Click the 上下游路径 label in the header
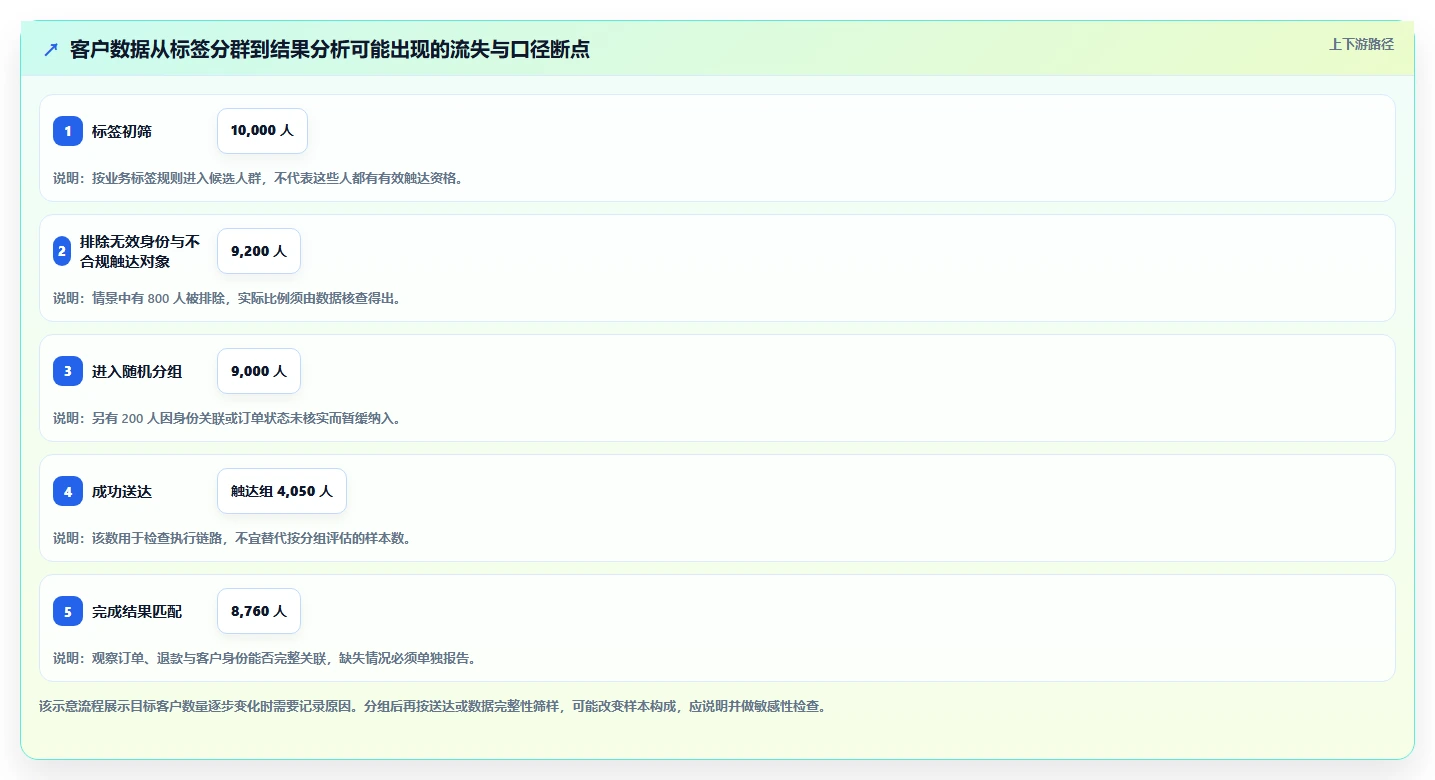 1361,44
